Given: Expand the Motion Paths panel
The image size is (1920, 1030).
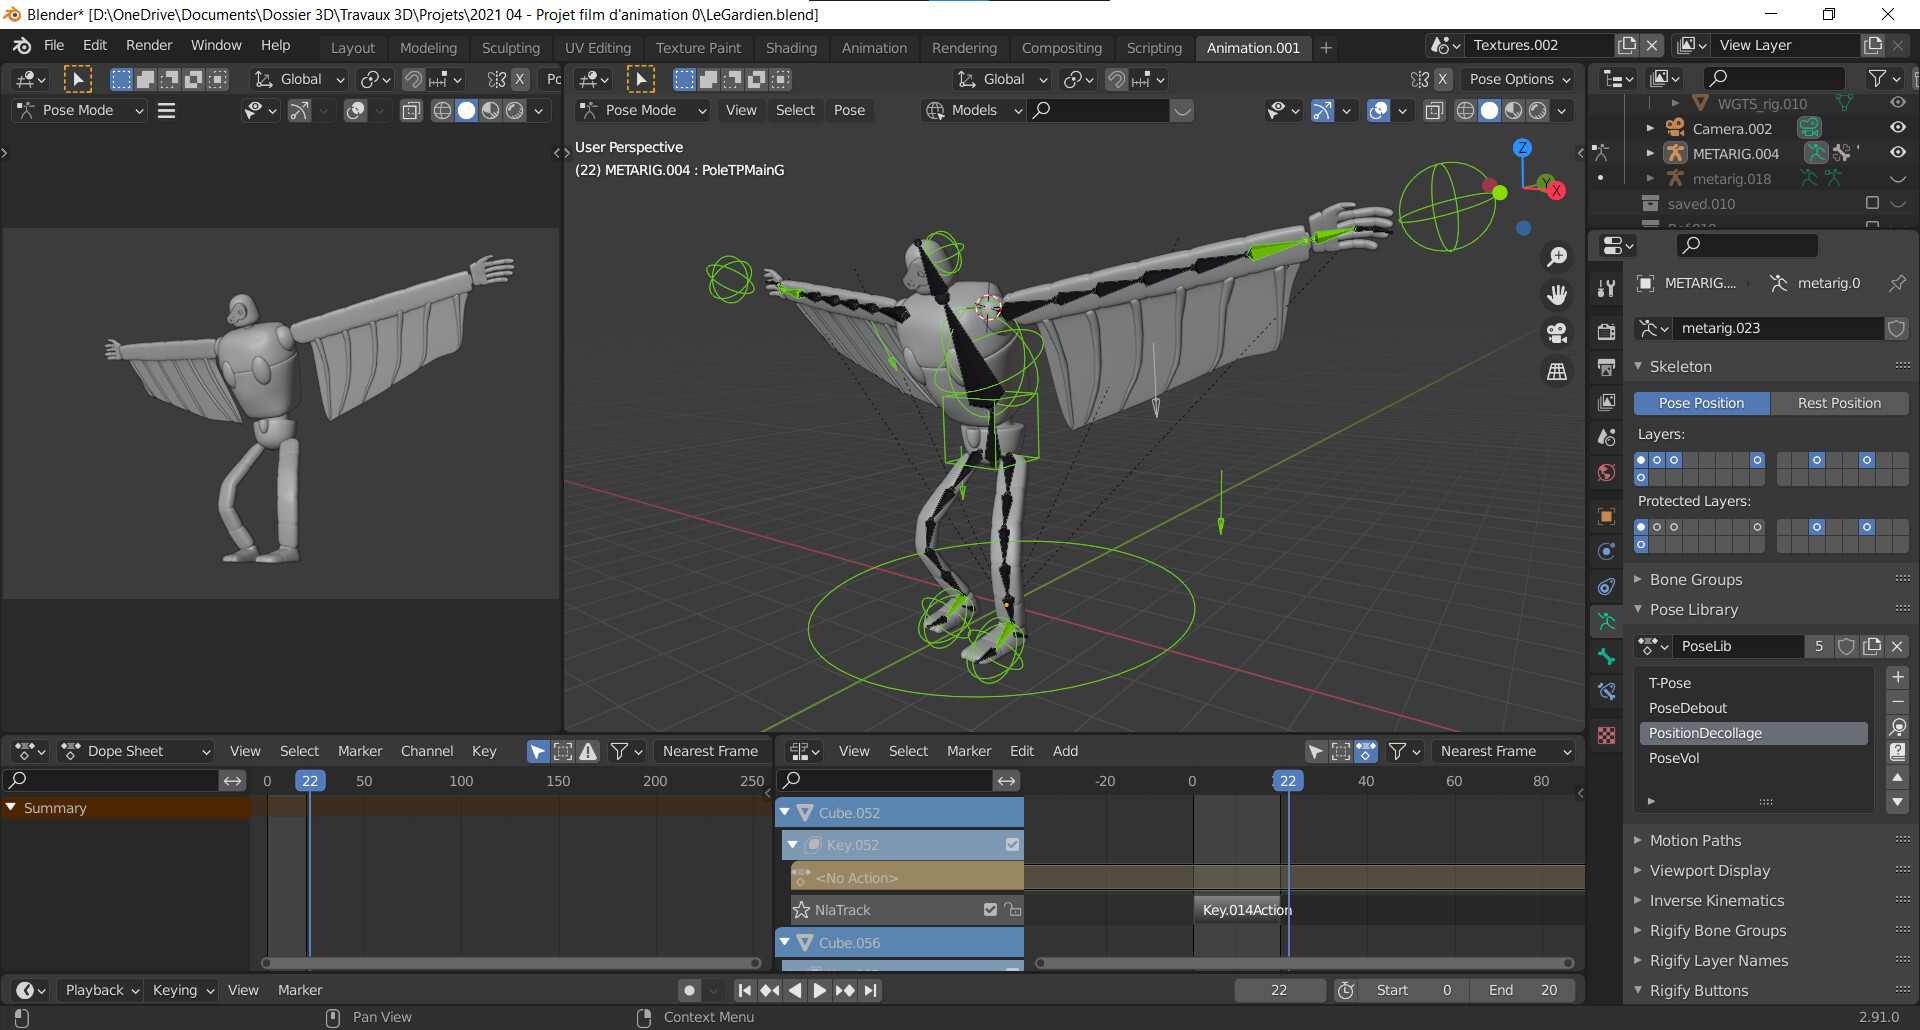Looking at the screenshot, I should [x=1694, y=840].
